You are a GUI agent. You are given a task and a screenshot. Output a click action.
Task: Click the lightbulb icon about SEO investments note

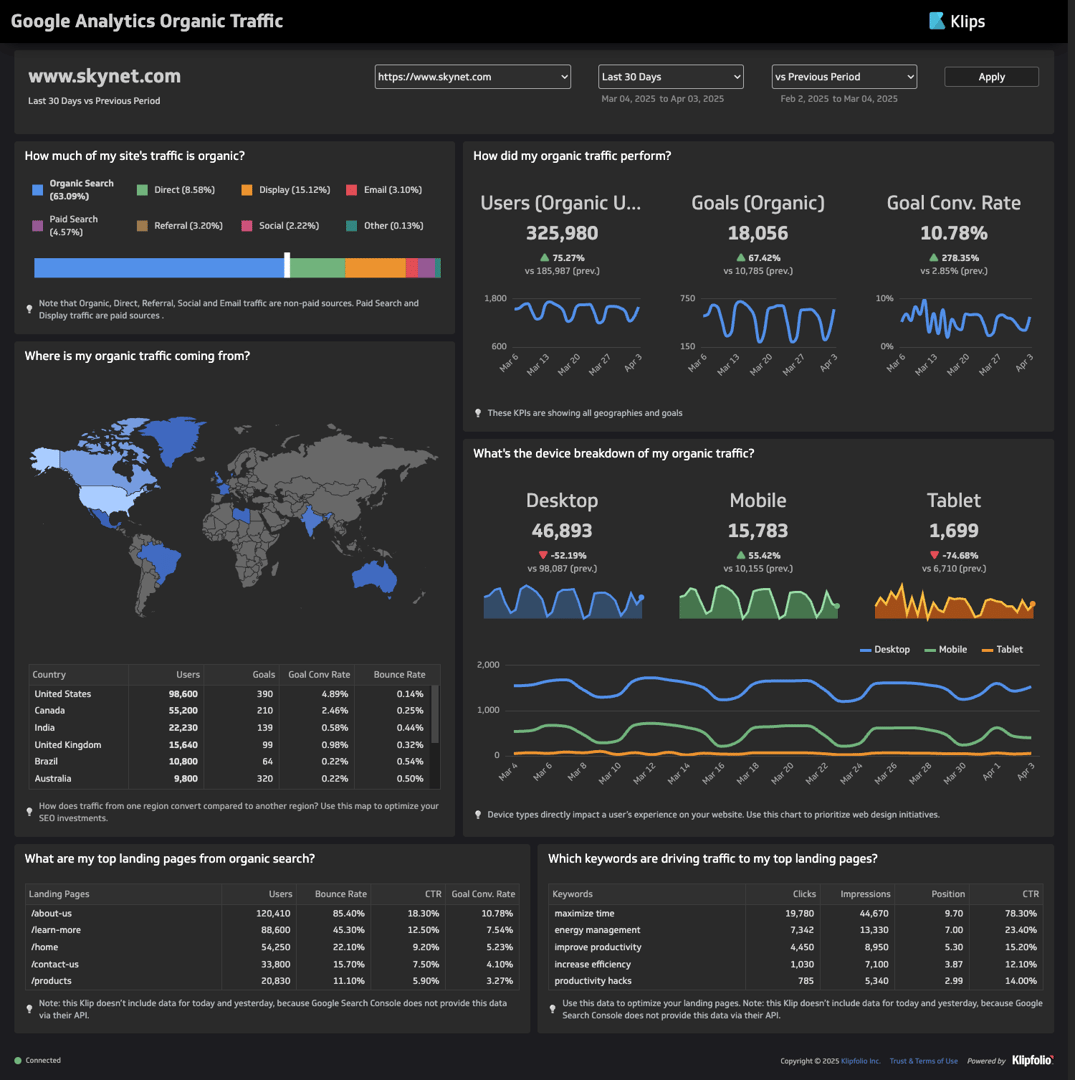coord(29,812)
